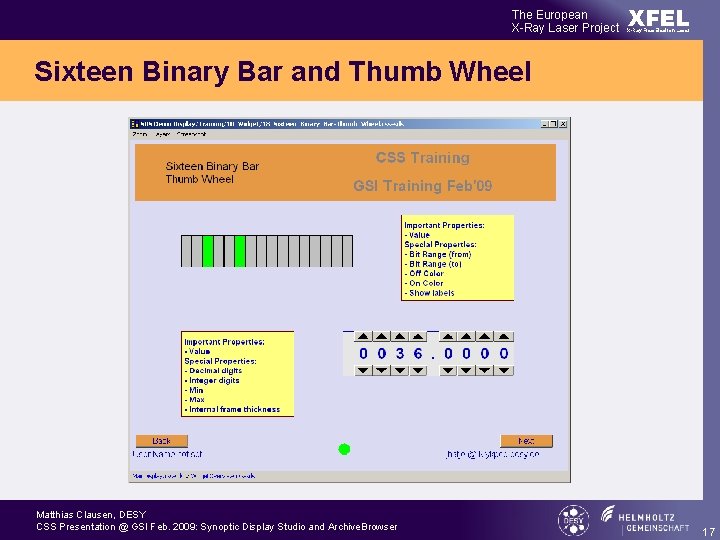Click the On Color property line
Screen dimensions: 720x540
[424, 283]
